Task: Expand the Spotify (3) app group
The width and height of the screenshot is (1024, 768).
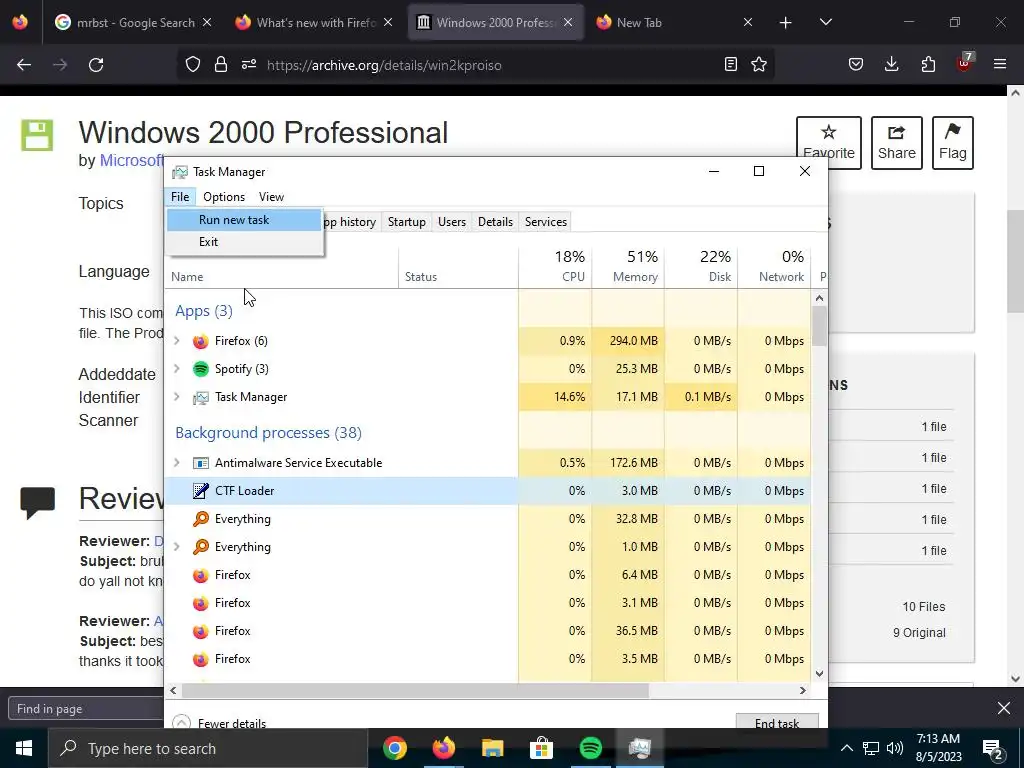Action: click(176, 369)
